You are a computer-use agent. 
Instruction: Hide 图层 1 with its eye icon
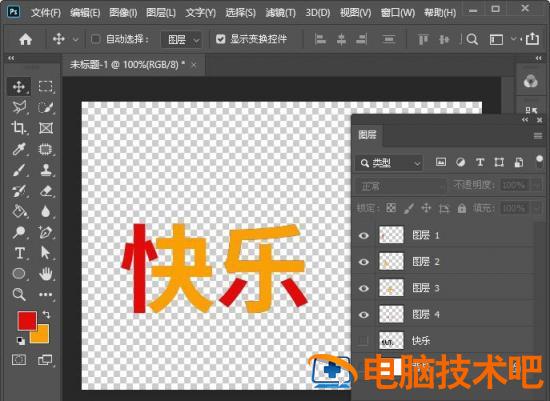pyautogui.click(x=364, y=235)
